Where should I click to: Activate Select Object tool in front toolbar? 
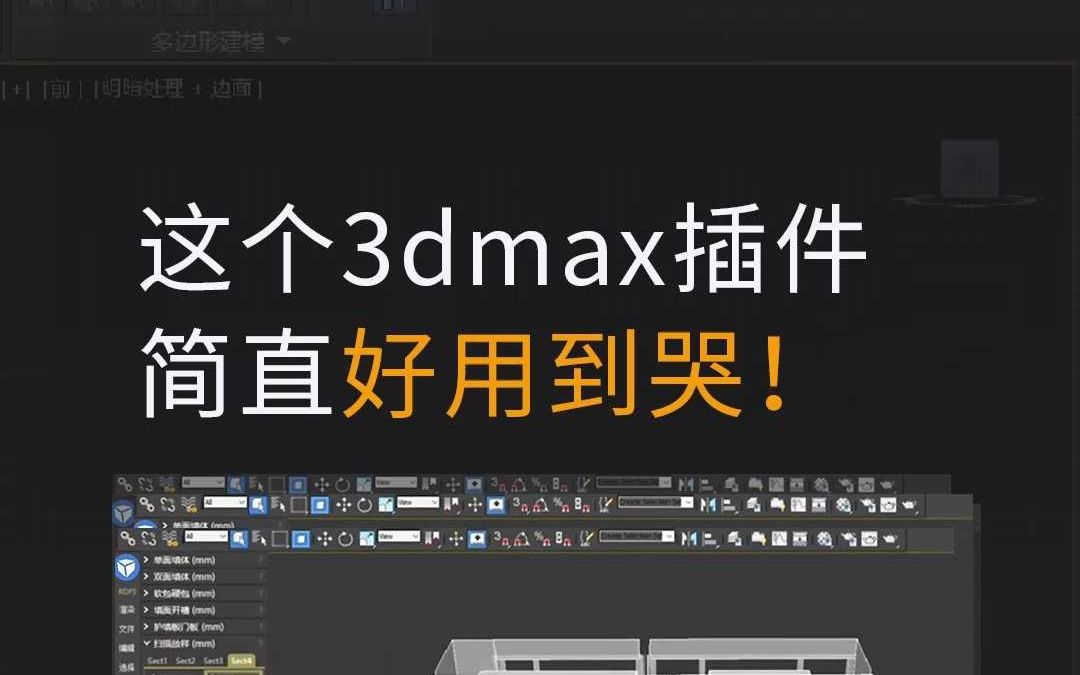pos(238,538)
